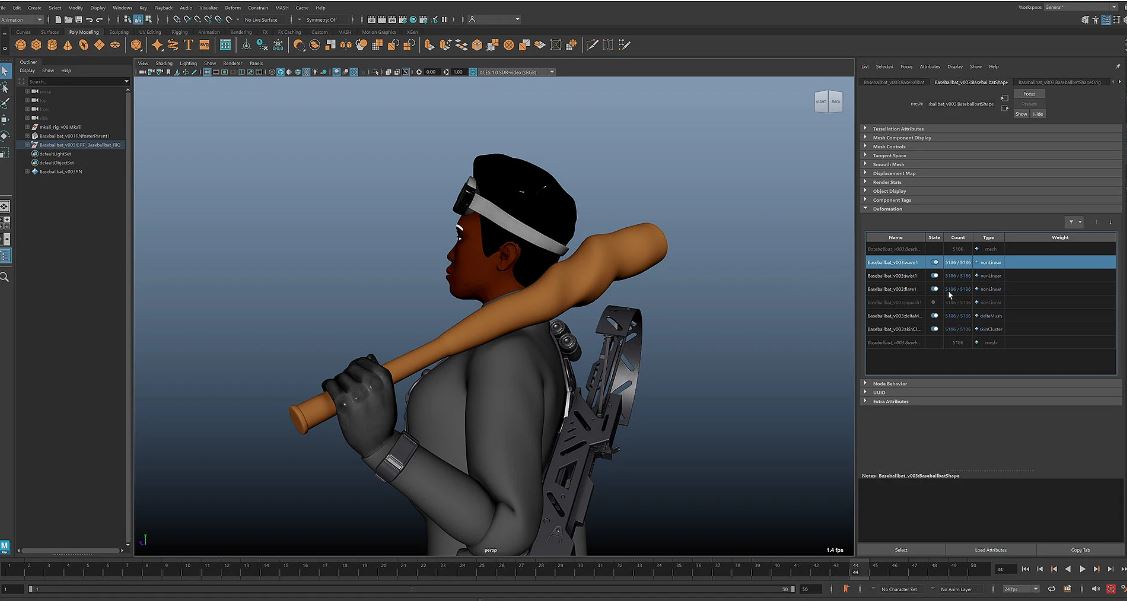
Task: Collapse the Deformation section
Action: coord(990,208)
